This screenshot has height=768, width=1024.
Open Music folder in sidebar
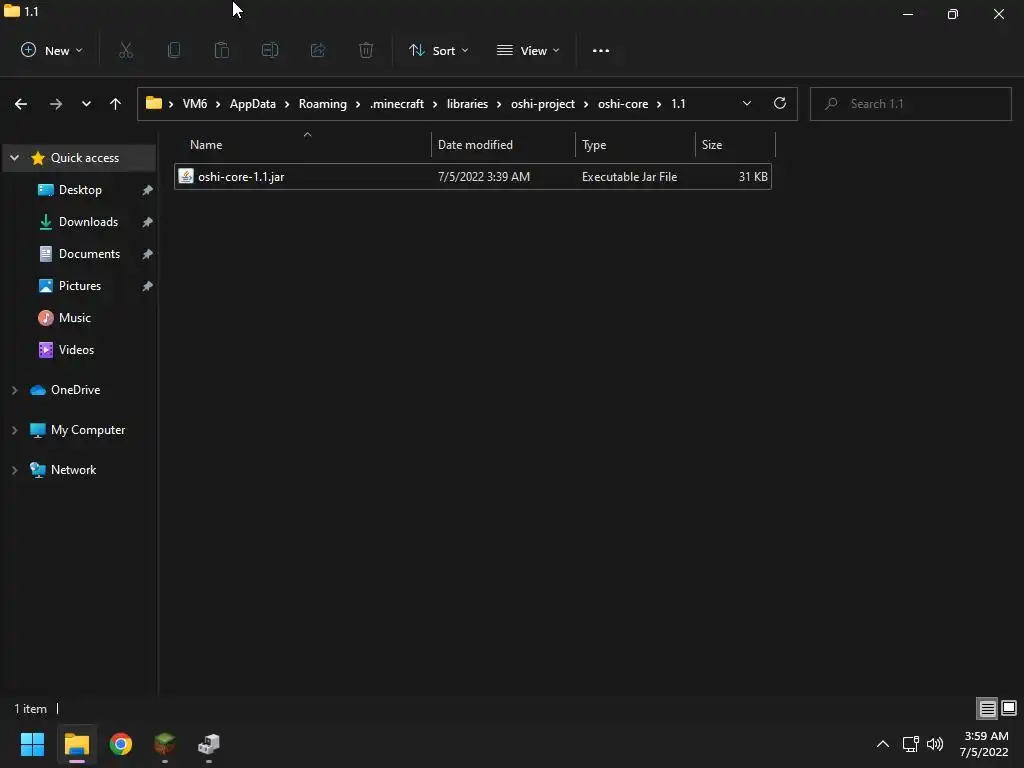74,318
